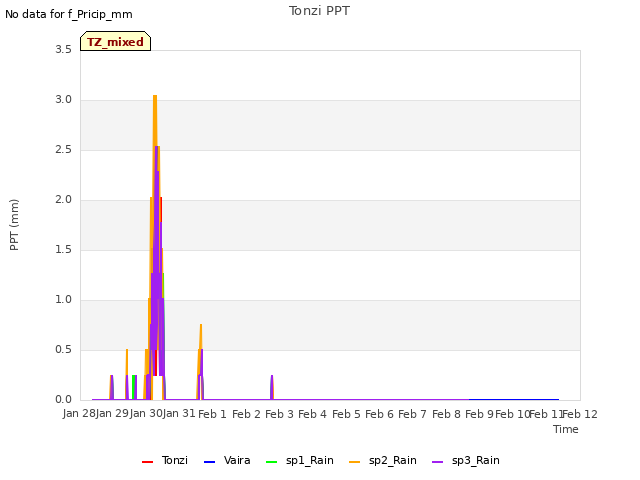Image resolution: width=640 pixels, height=480 pixels.
Task: Click the 1.5 y-axis tick label
Action: pyautogui.click(x=63, y=249)
